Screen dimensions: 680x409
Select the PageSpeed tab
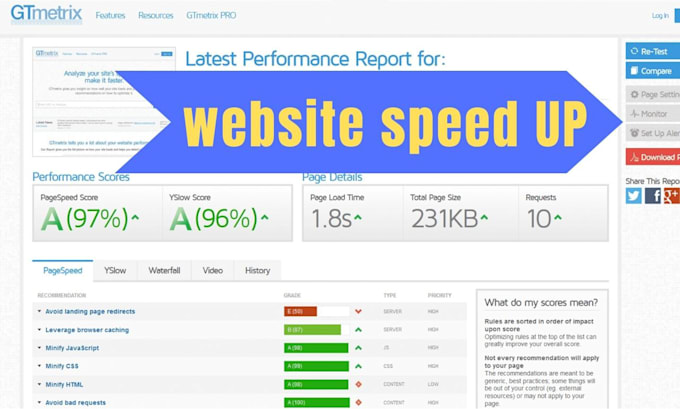pyautogui.click(x=62, y=271)
